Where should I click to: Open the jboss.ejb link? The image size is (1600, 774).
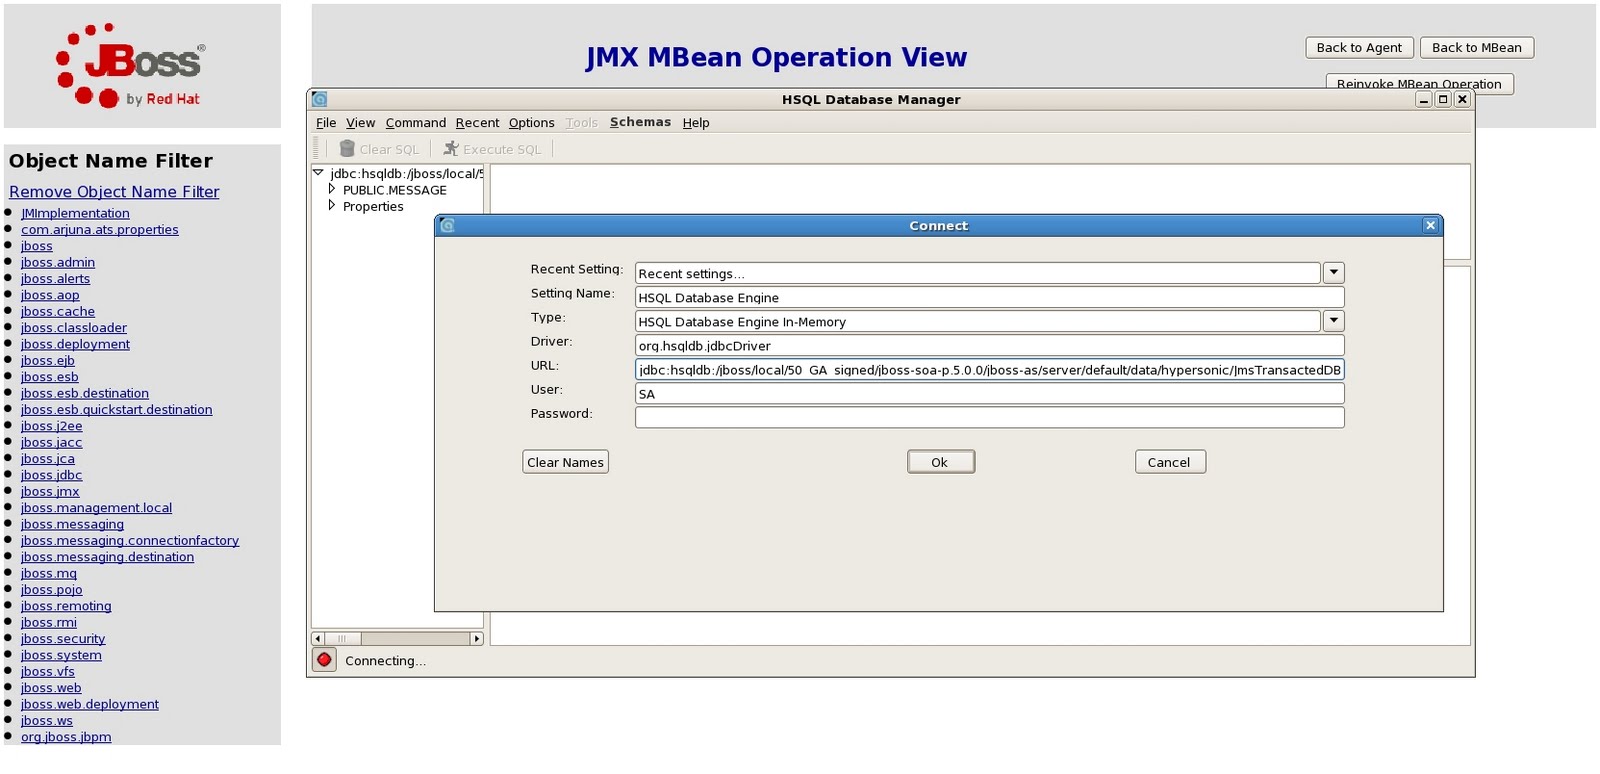click(48, 360)
